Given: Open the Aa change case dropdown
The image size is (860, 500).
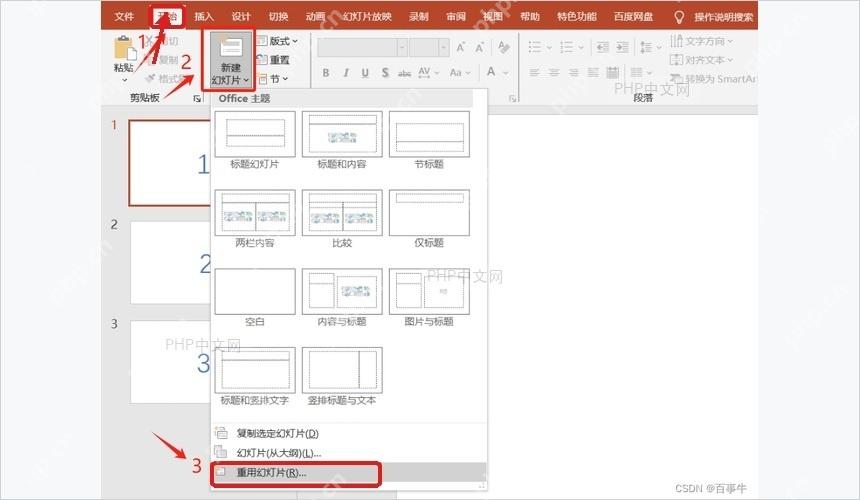Looking at the screenshot, I should 460,72.
